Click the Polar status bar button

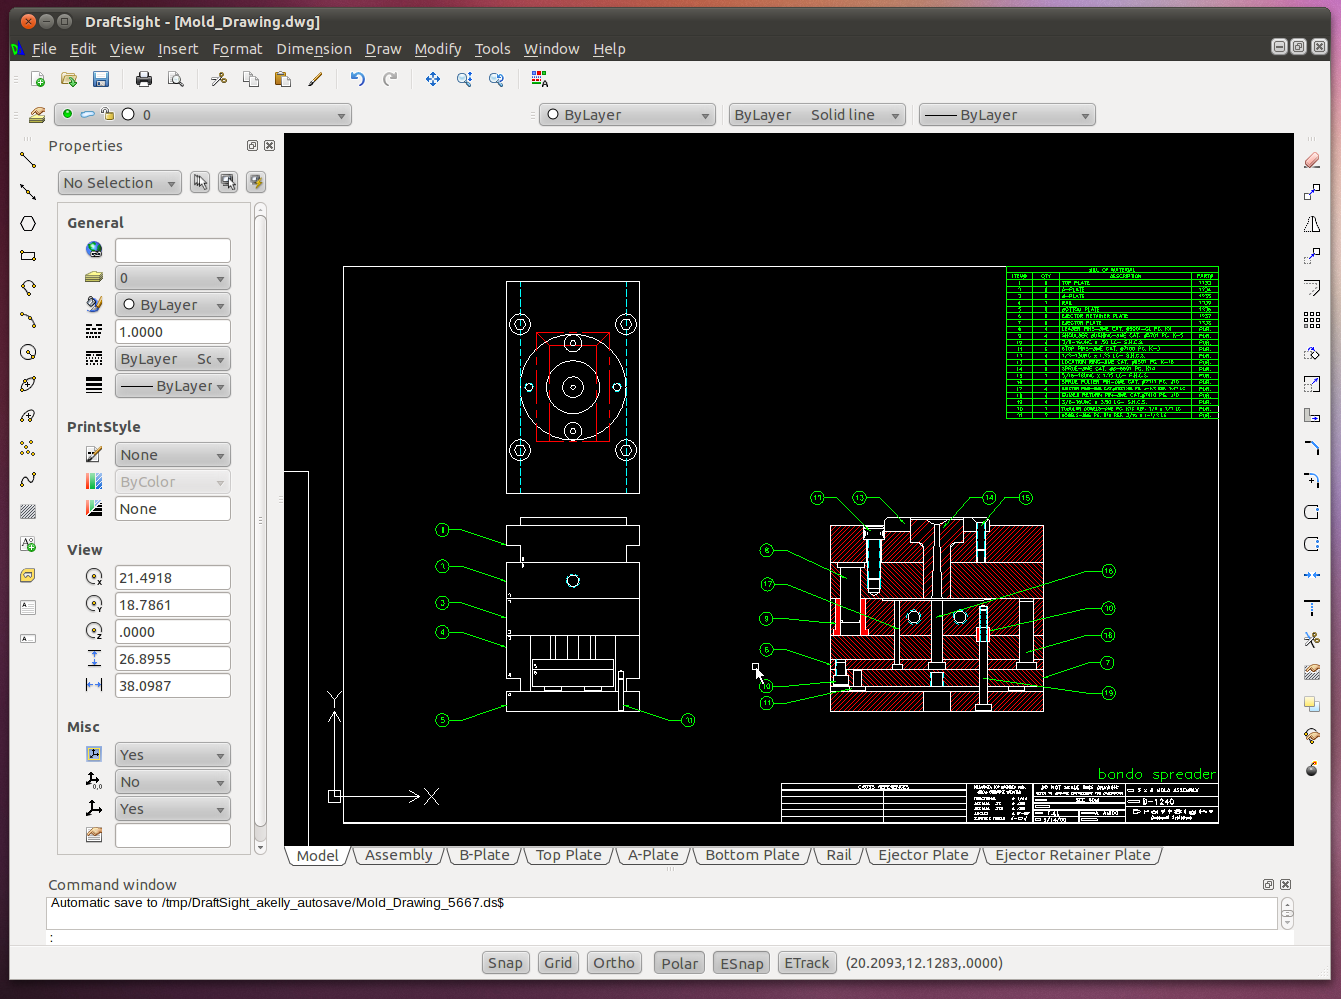(x=679, y=963)
